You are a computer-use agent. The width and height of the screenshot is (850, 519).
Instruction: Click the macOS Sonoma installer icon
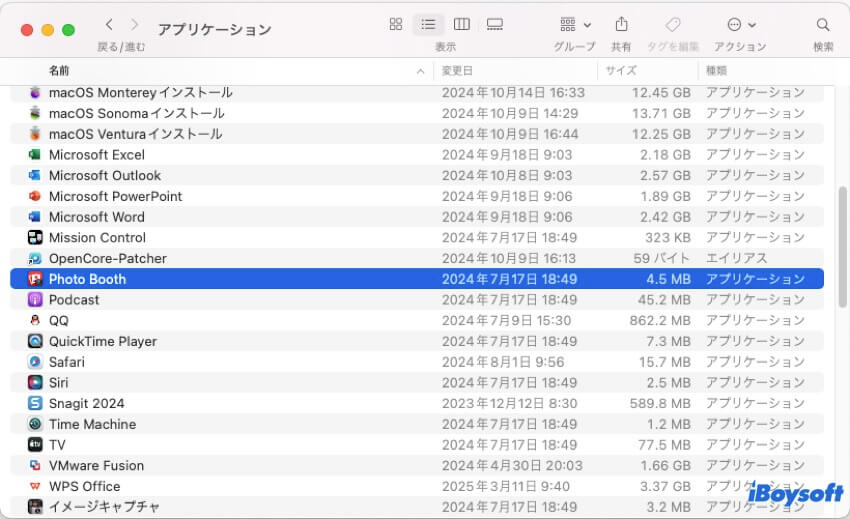tap(35, 113)
